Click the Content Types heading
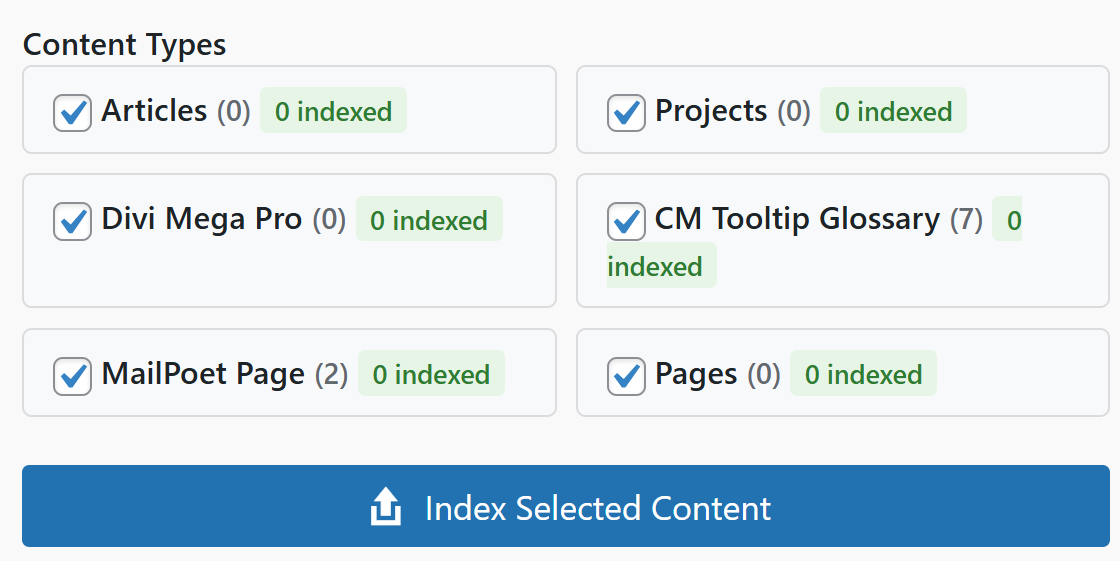The height and width of the screenshot is (561, 1120). click(125, 45)
